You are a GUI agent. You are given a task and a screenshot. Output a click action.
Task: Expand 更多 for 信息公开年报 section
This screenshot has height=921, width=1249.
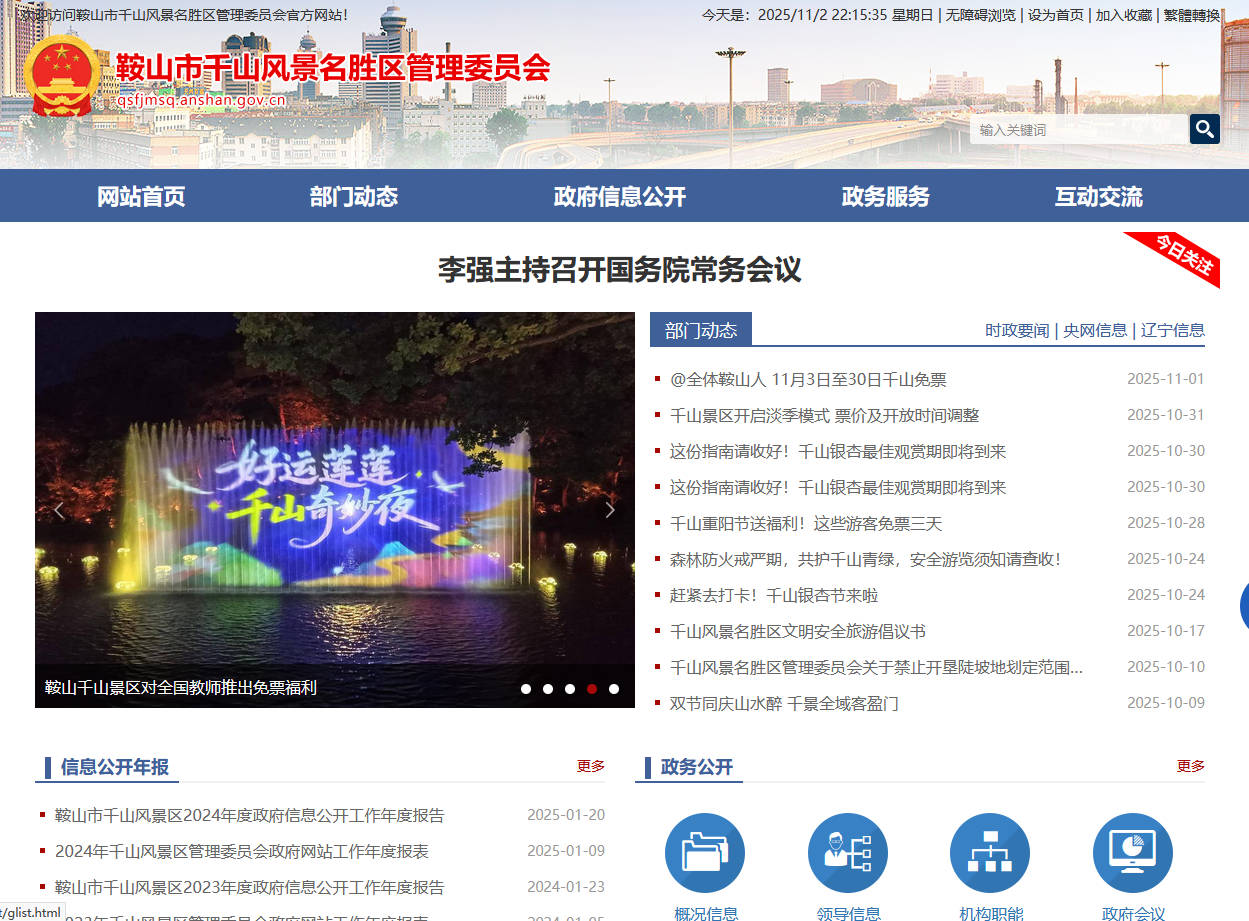coord(590,766)
